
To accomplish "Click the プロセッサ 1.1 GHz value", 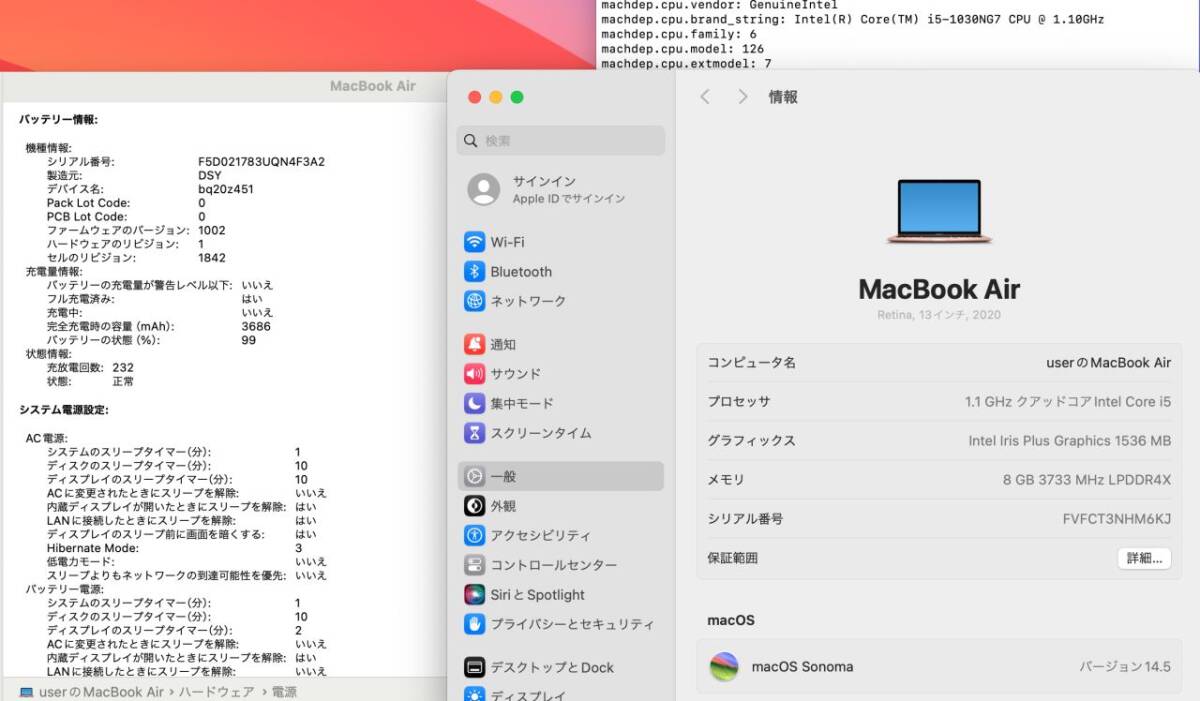I will click(x=1068, y=402).
